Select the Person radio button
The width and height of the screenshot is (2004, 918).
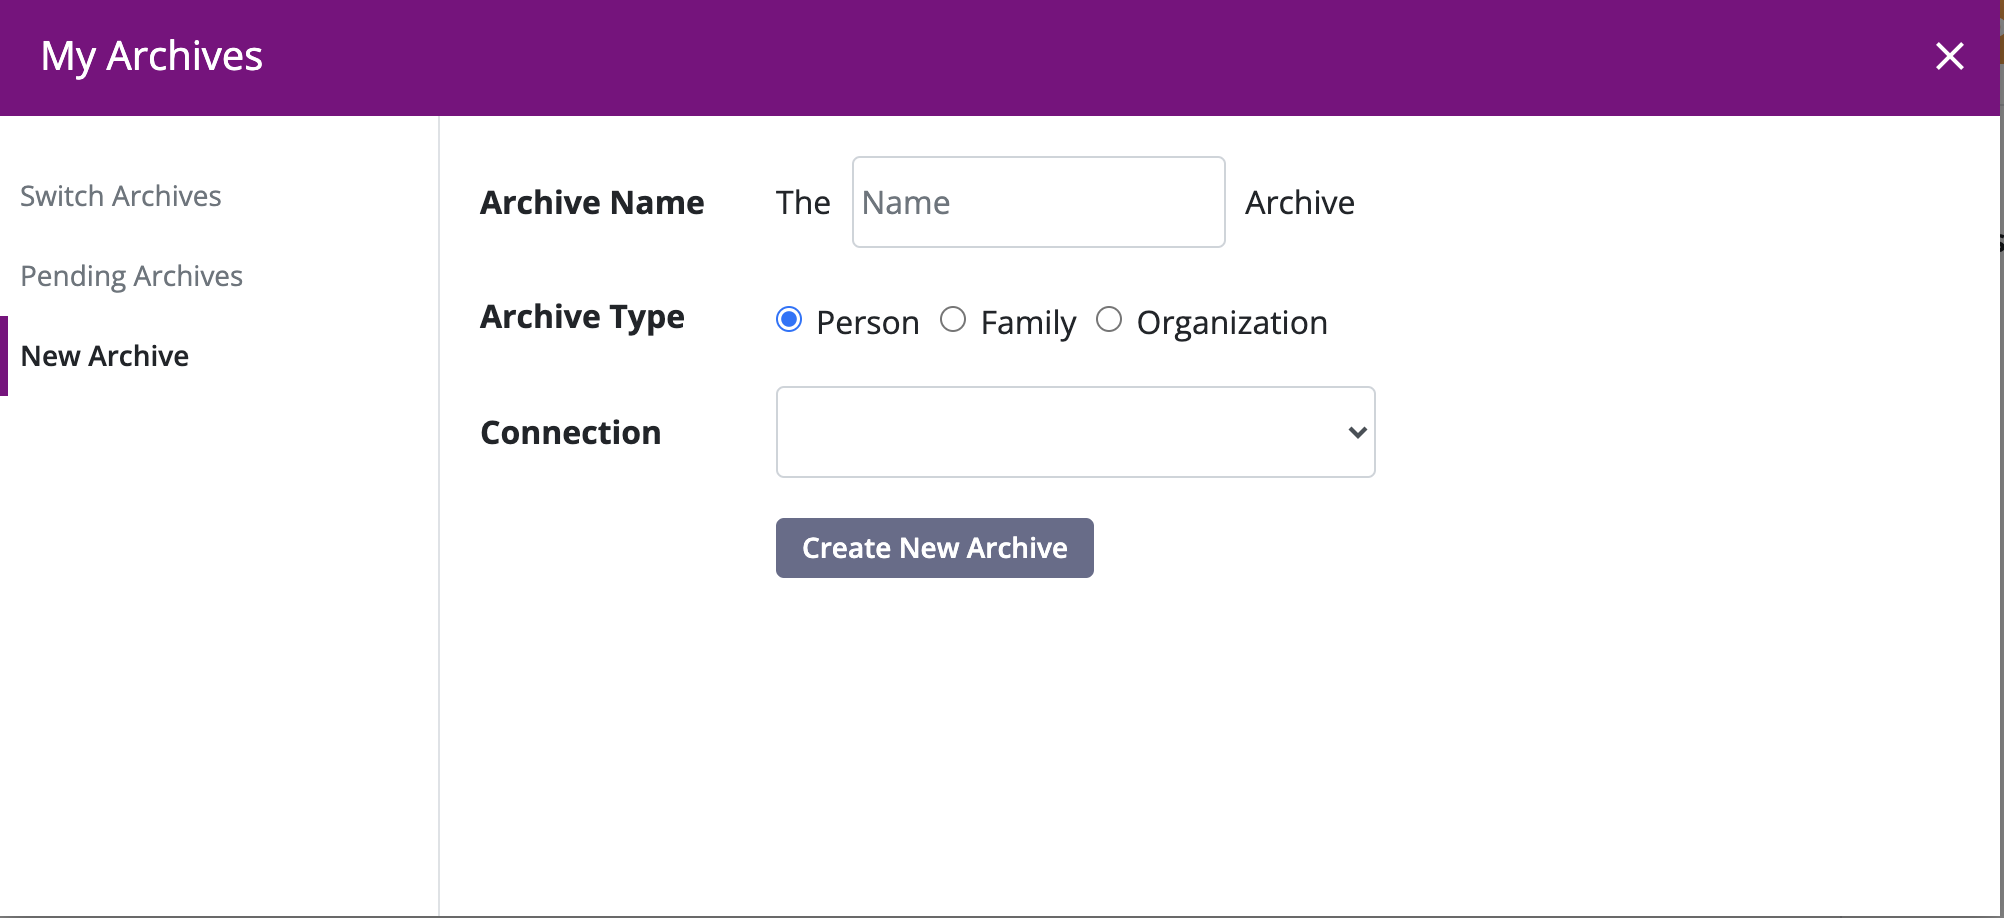tap(789, 320)
